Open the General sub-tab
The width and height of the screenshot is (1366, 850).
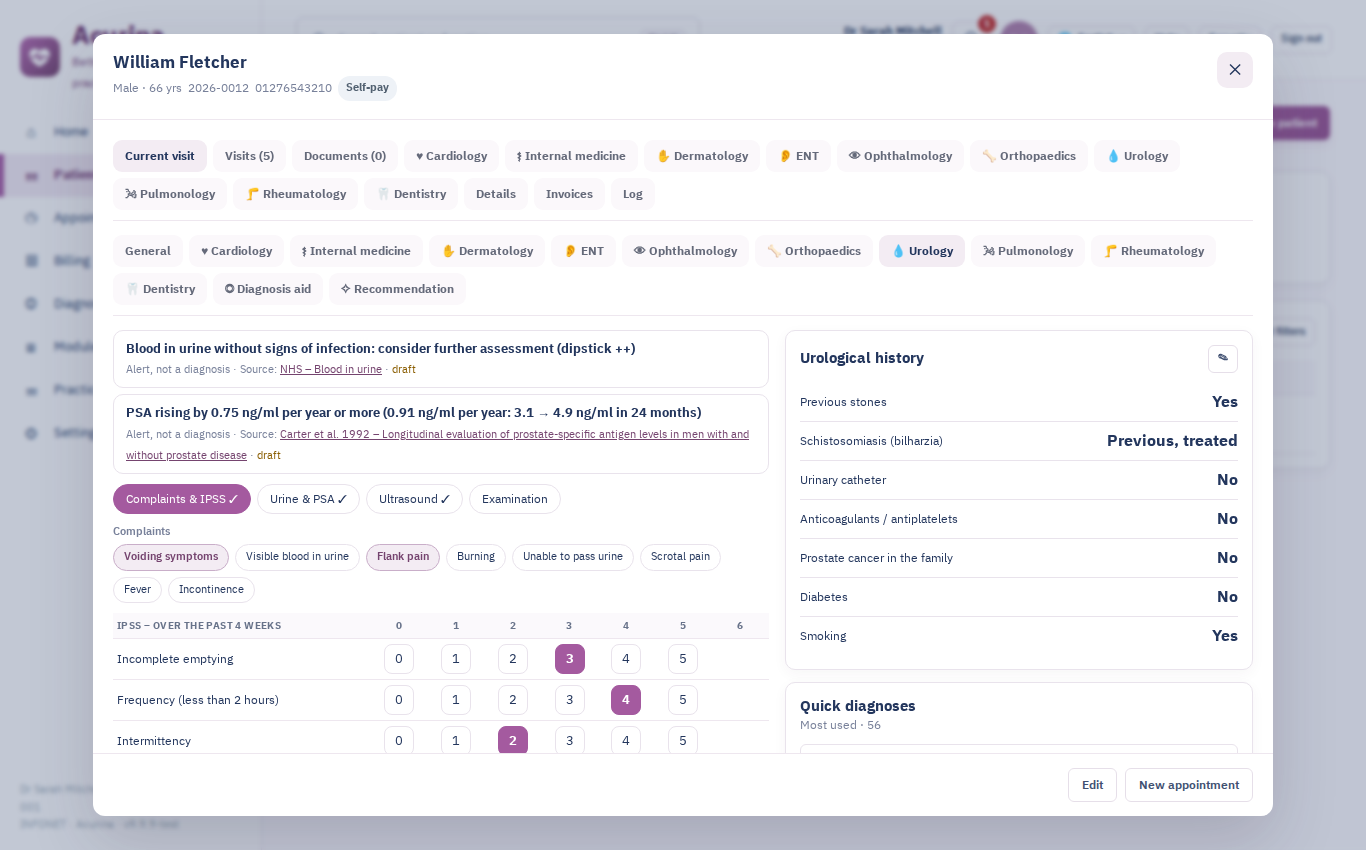[x=148, y=251]
